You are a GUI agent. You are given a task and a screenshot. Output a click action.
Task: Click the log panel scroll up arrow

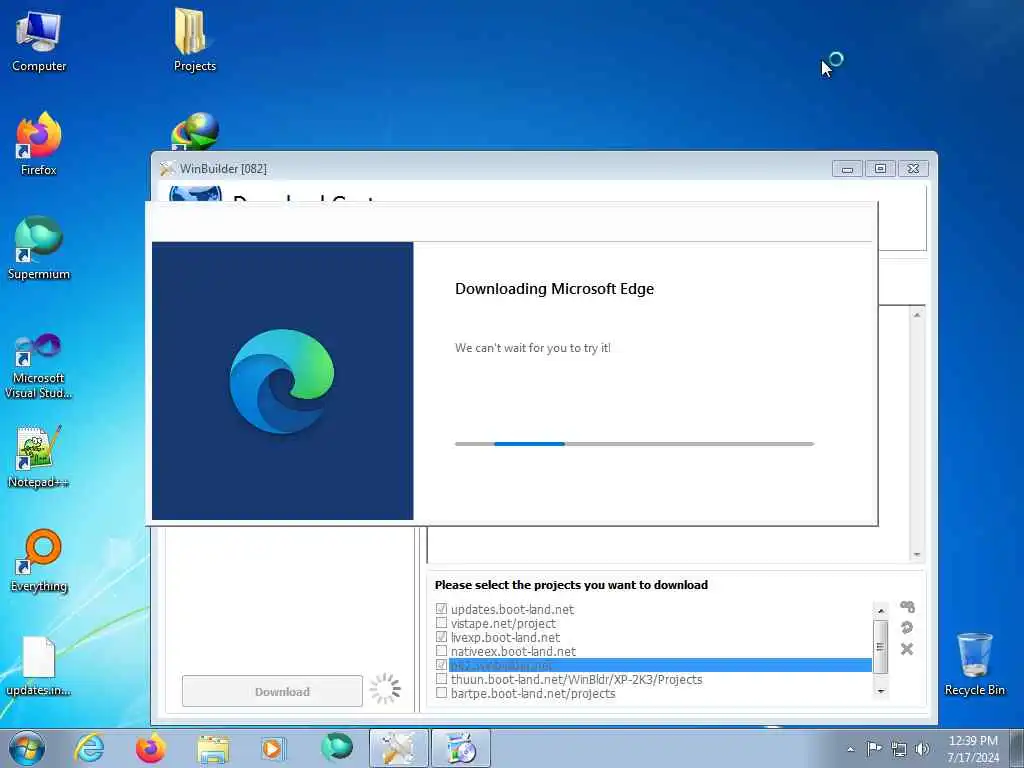tap(917, 315)
